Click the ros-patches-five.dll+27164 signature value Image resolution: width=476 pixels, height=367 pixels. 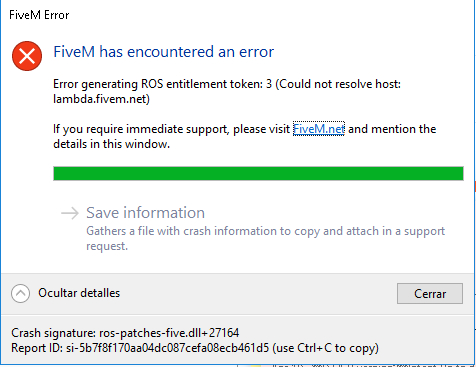pyautogui.click(x=169, y=333)
